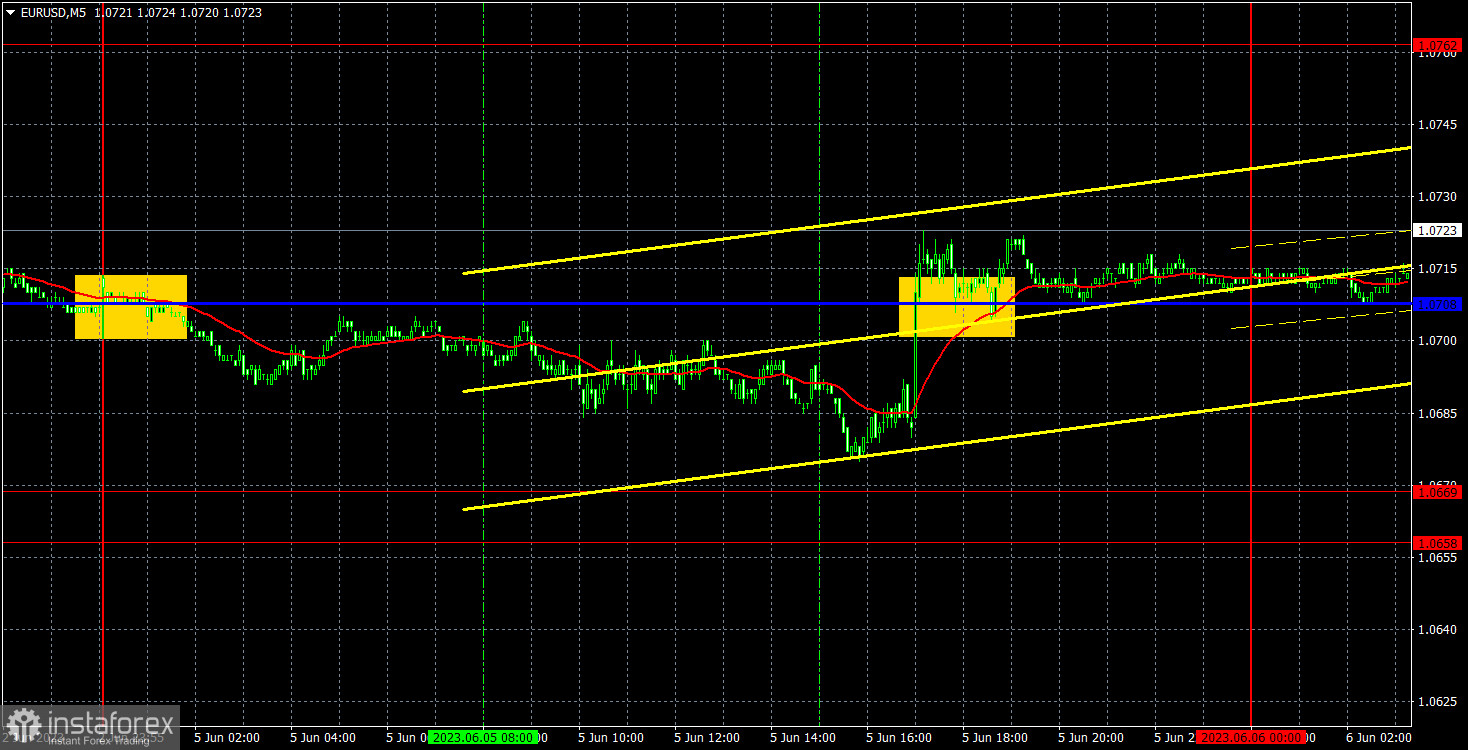This screenshot has height=750, width=1468.
Task: Open the chart menu triangle beside EURUSD,M5
Action: [x=10, y=13]
